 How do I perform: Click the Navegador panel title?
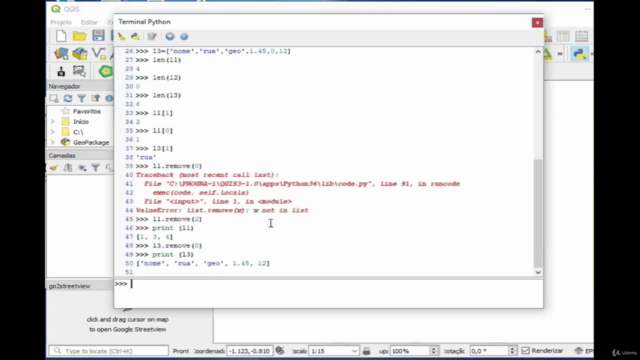point(64,86)
